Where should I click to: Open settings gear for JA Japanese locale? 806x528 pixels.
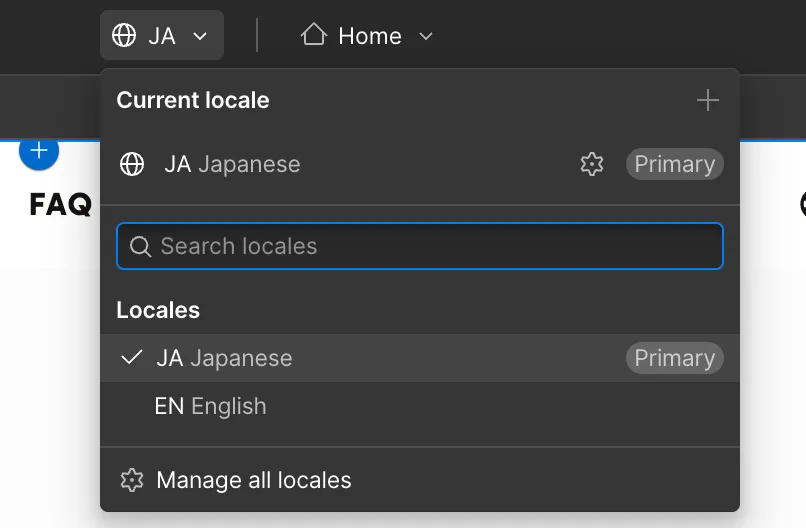pyautogui.click(x=592, y=164)
